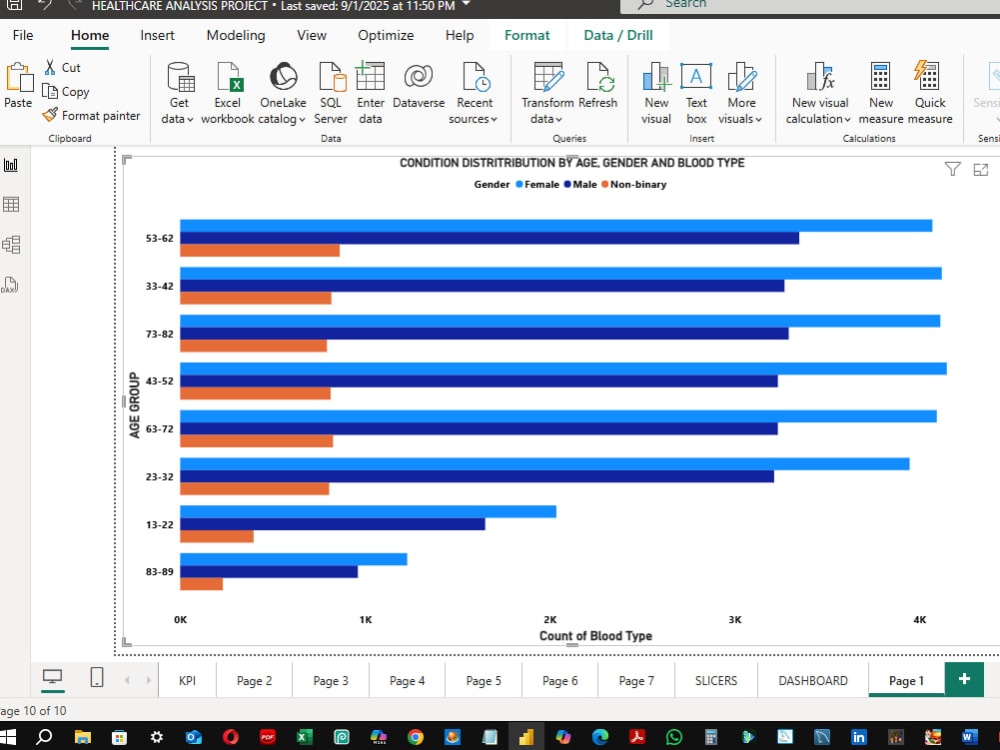Click the Non-binary legend color marker
This screenshot has height=750, width=1000.
[x=605, y=184]
